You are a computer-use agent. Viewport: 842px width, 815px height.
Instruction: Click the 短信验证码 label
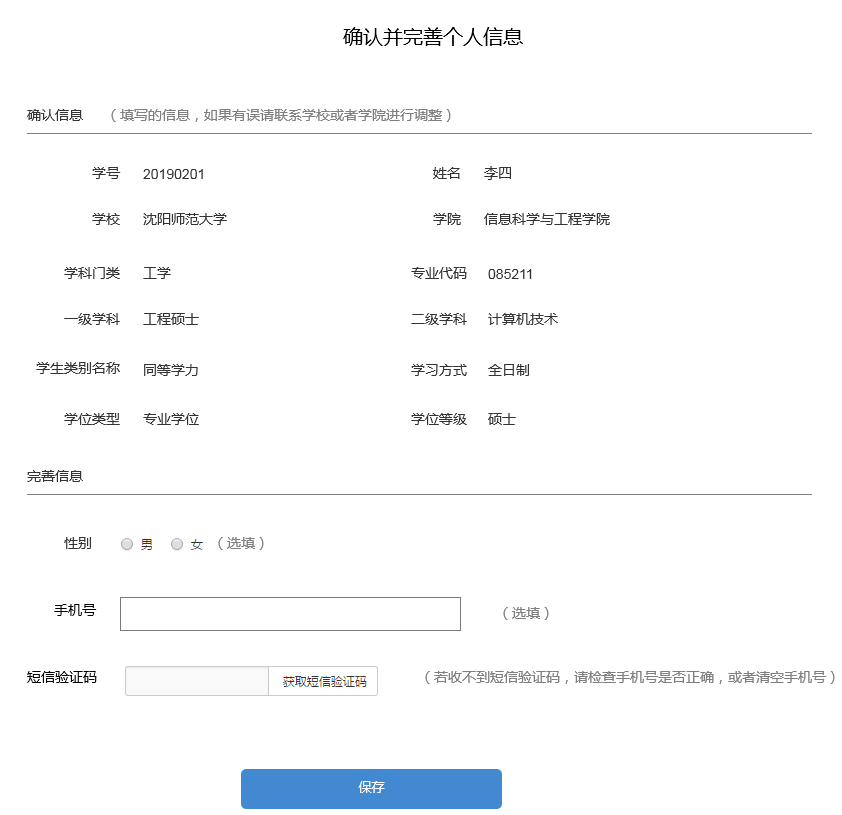(62, 677)
